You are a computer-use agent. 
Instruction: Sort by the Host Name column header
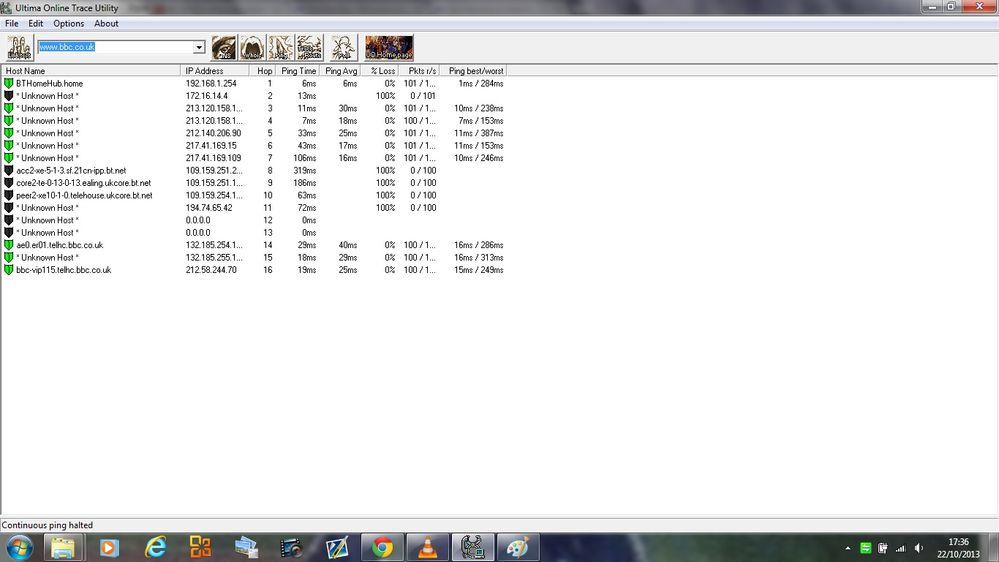pos(91,71)
